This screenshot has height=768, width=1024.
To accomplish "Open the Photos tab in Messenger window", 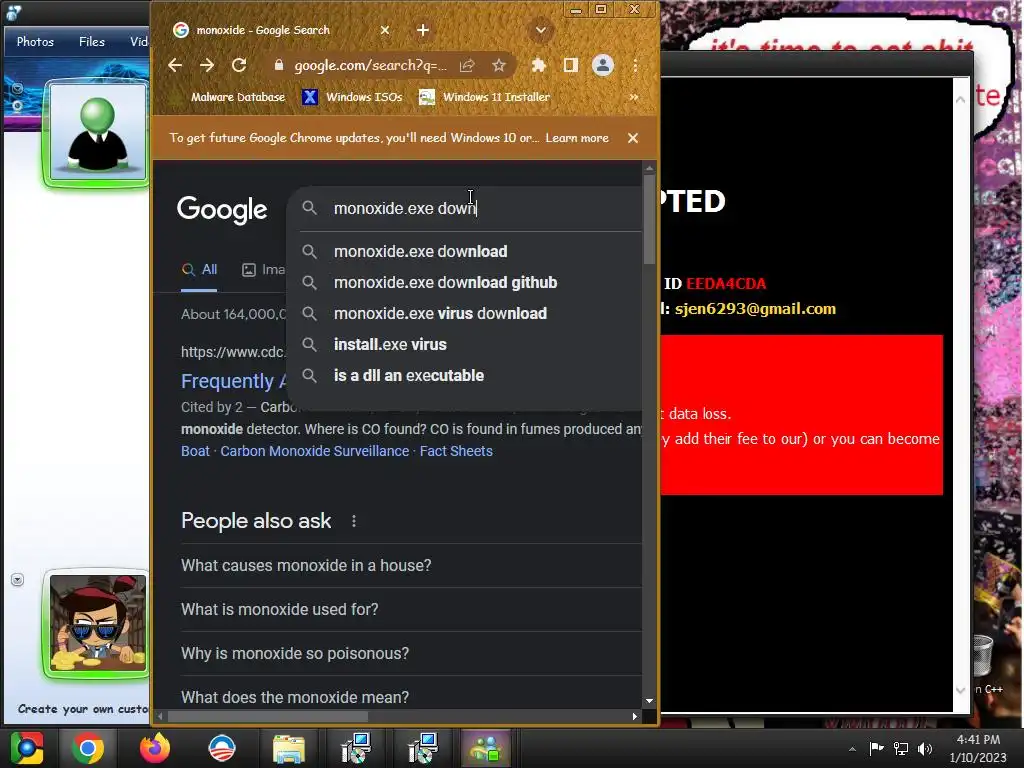I will click(35, 42).
